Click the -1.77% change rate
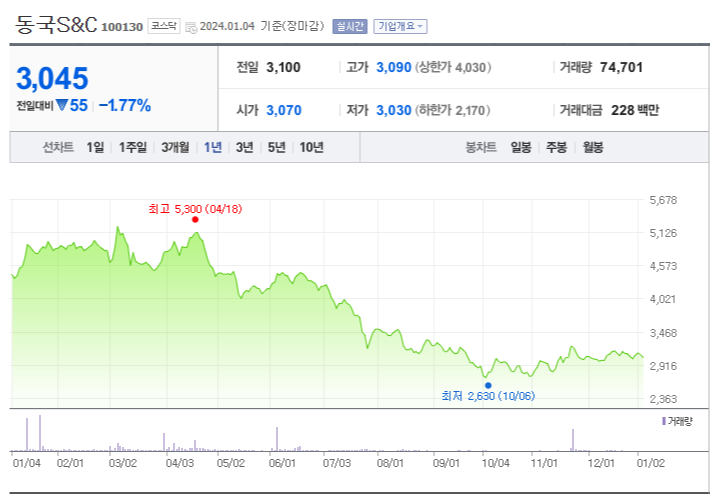Viewport: 710px width, 494px height. 125,106
